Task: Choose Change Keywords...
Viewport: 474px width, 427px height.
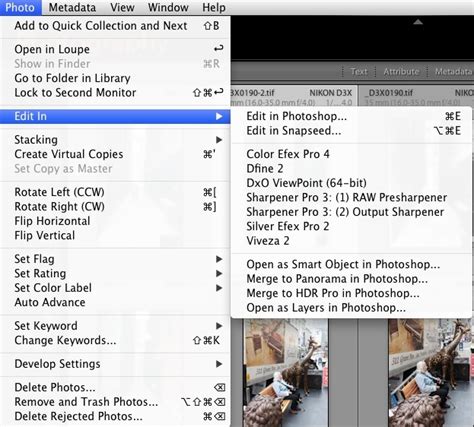Action: coord(115,340)
